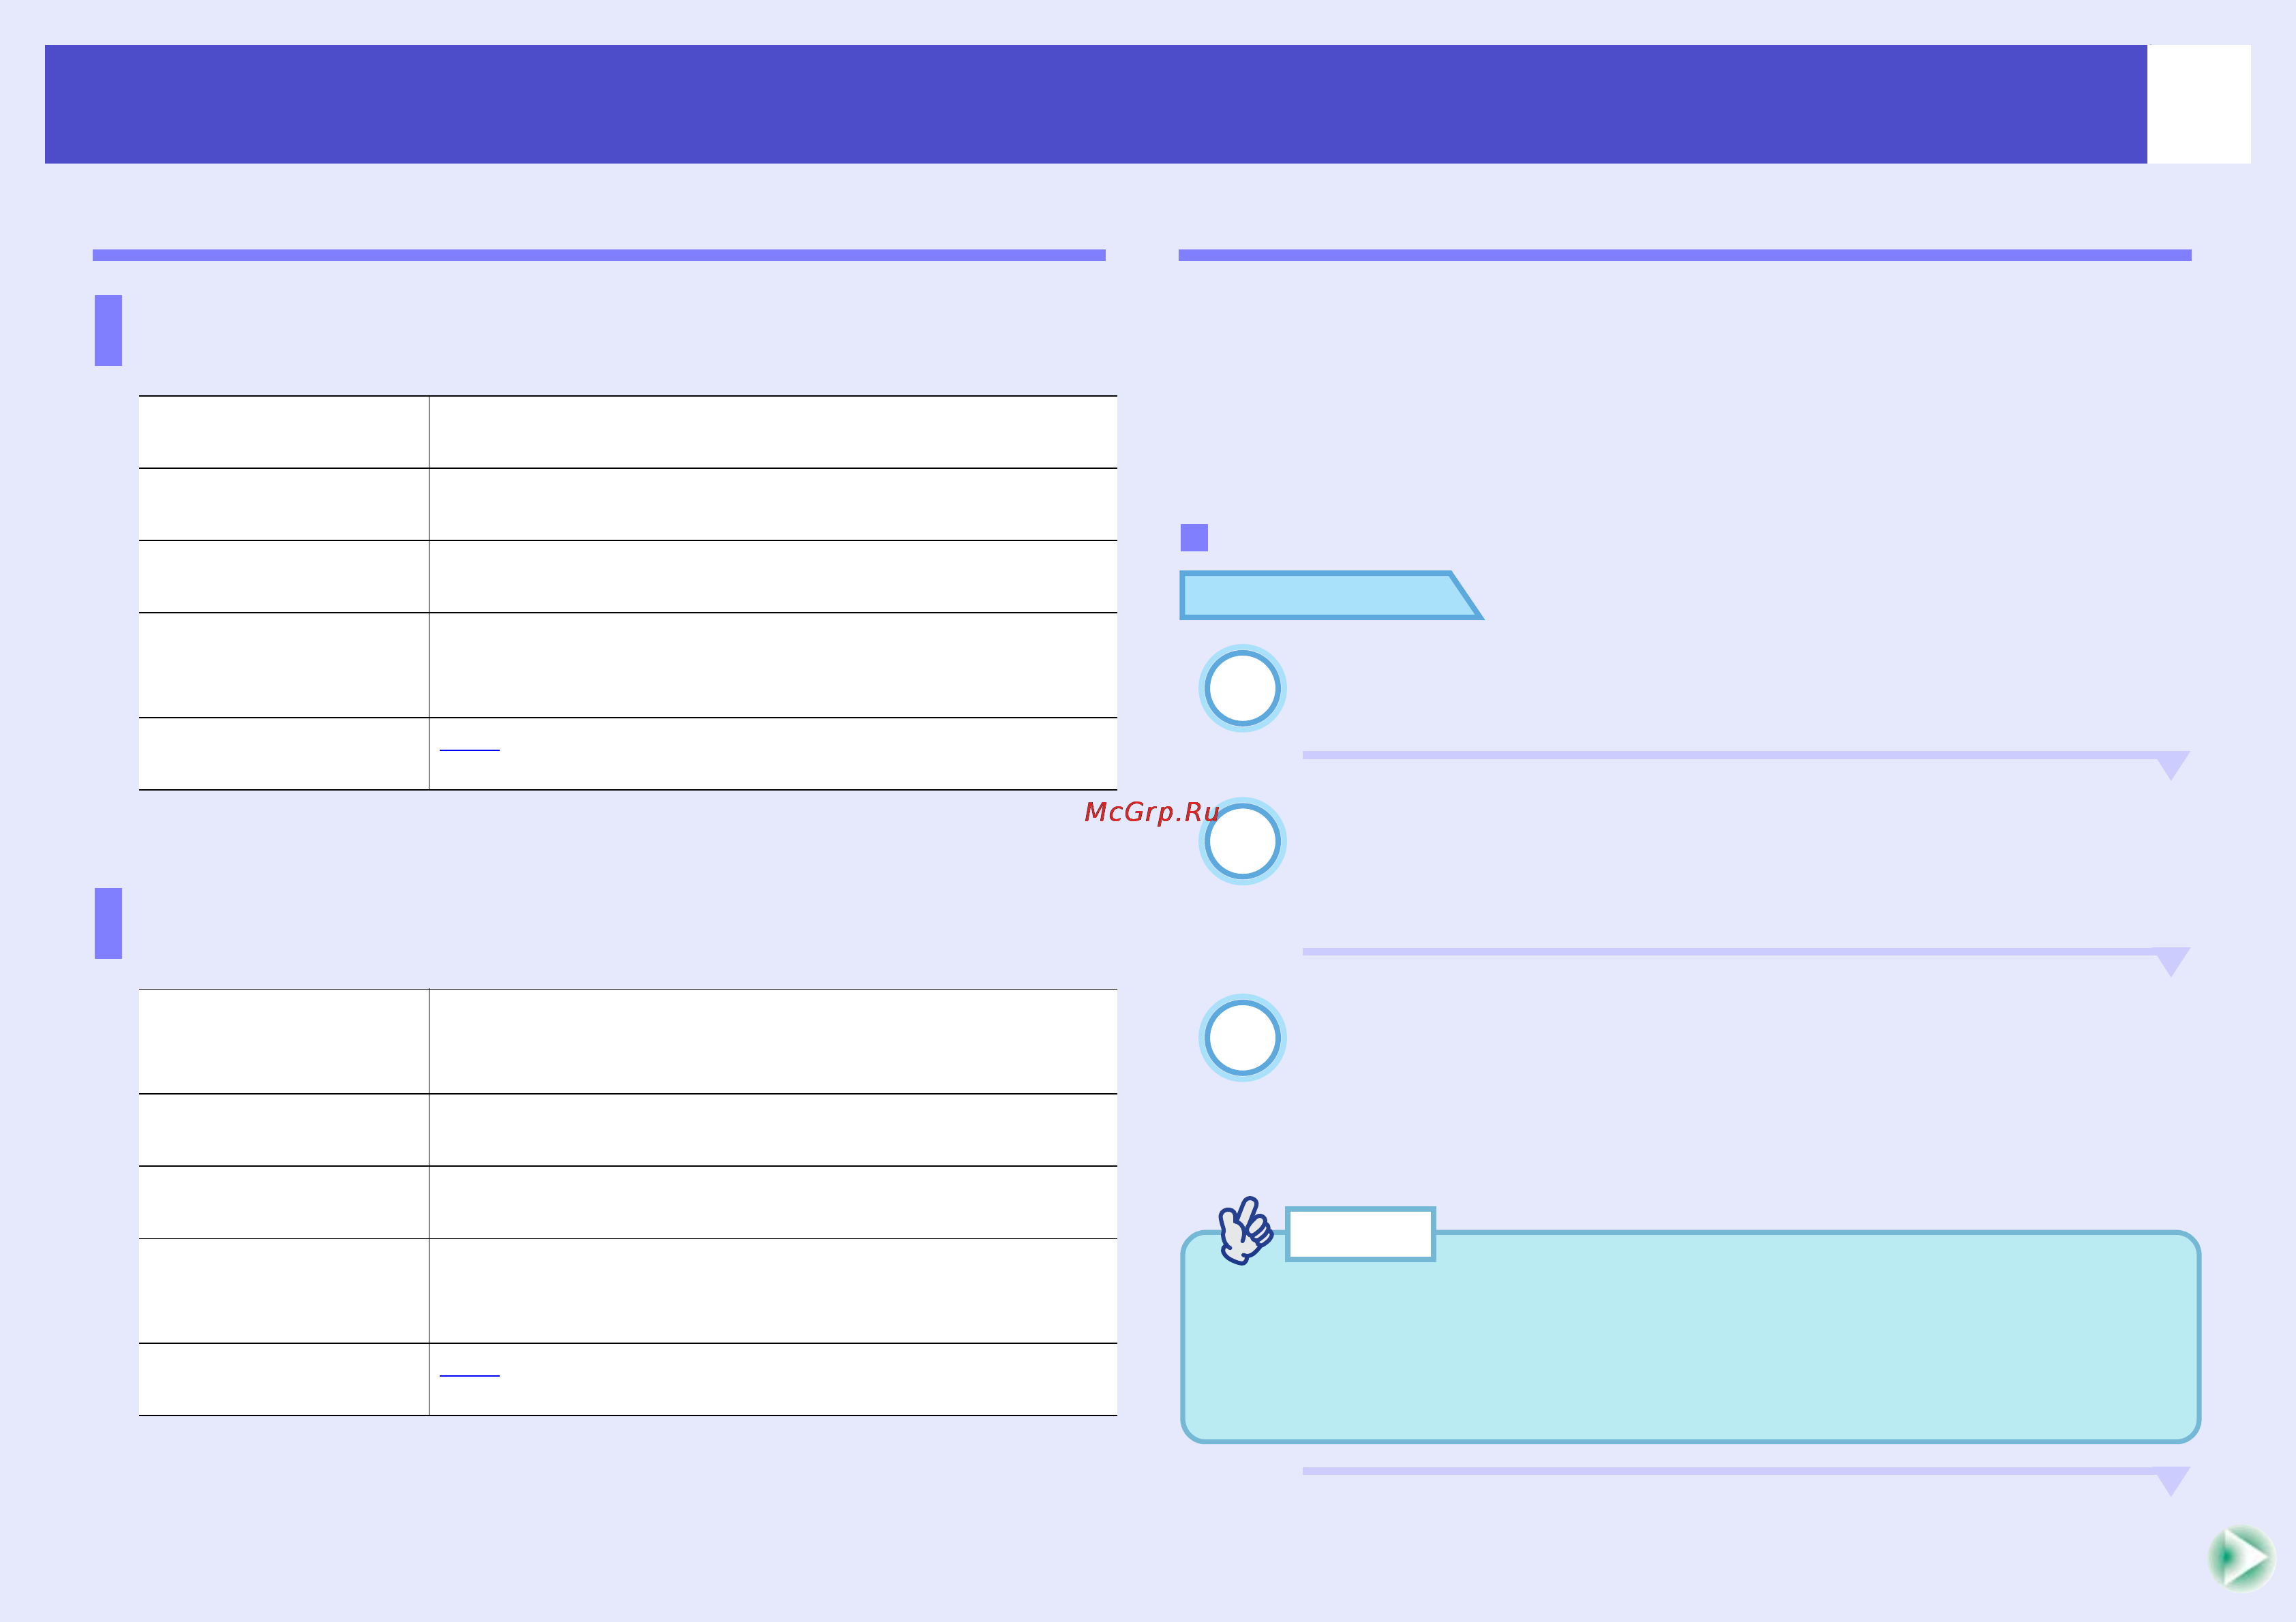Select the first row of upper table
Image resolution: width=2296 pixels, height=1622 pixels.
[628, 432]
